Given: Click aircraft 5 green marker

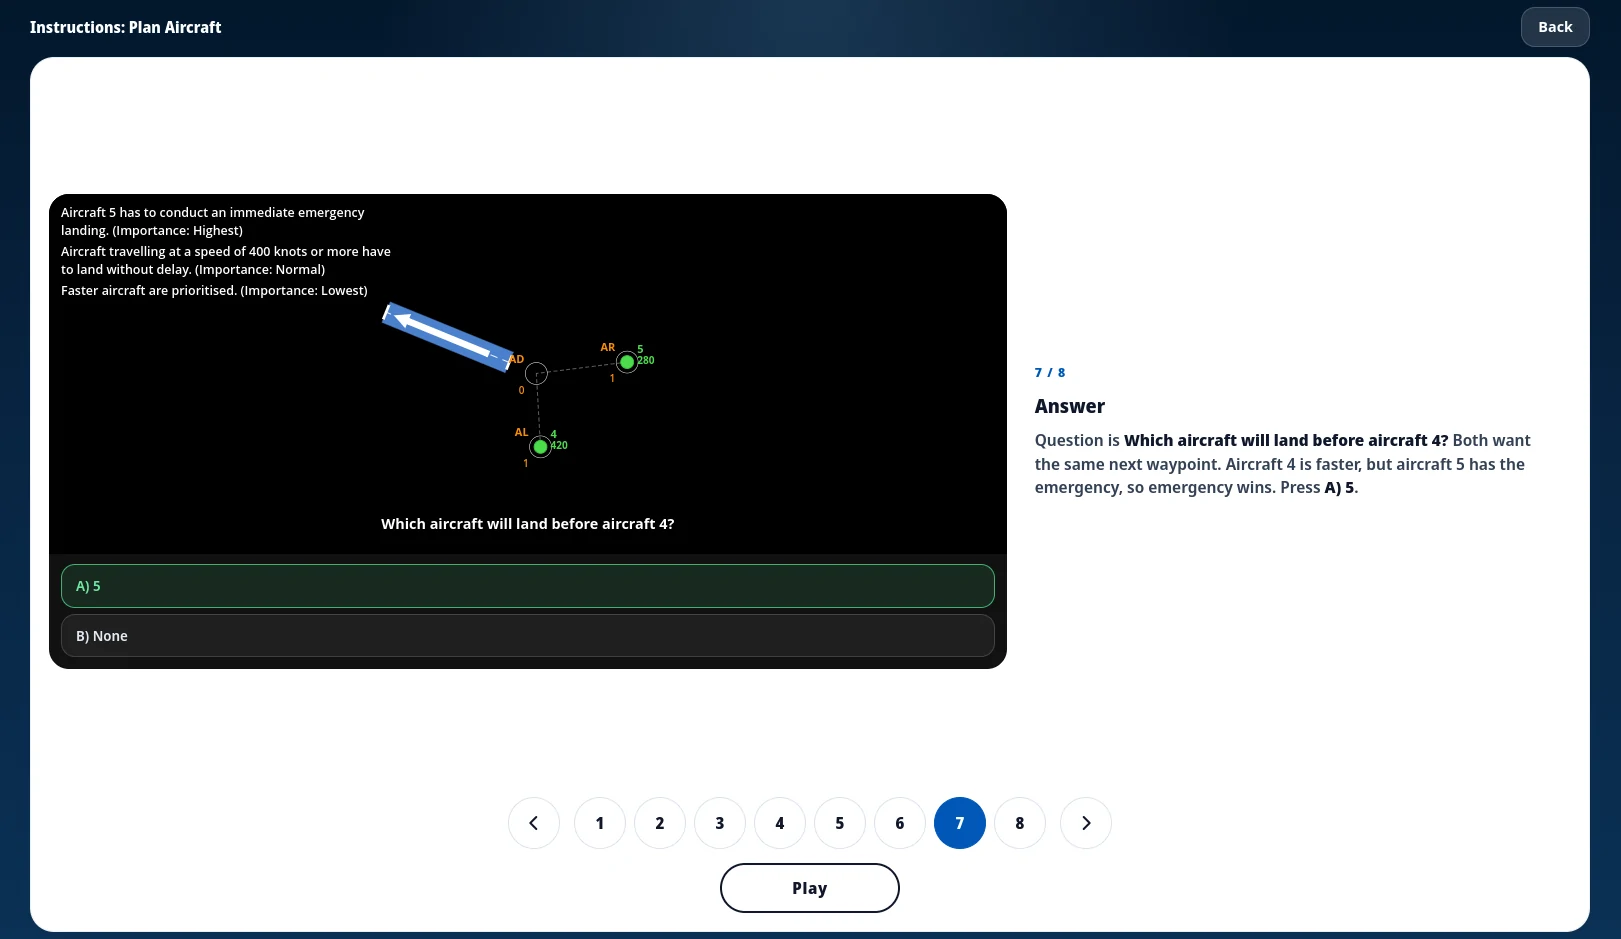Looking at the screenshot, I should point(627,362).
